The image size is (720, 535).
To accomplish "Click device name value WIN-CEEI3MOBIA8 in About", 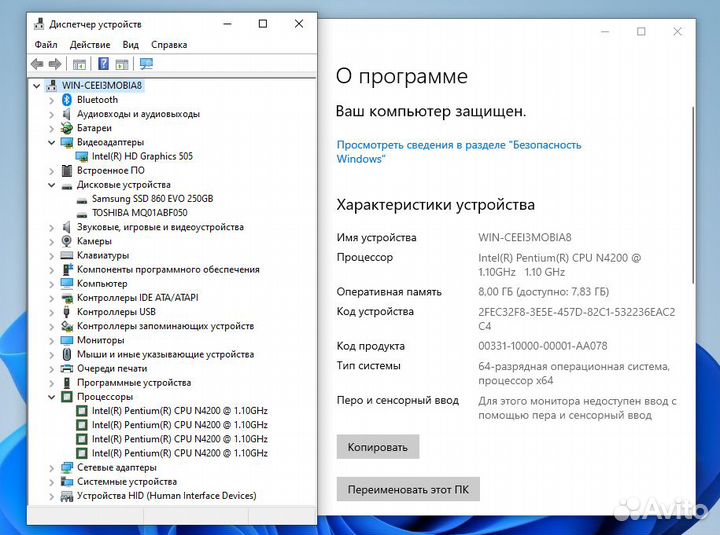I will click(x=525, y=237).
